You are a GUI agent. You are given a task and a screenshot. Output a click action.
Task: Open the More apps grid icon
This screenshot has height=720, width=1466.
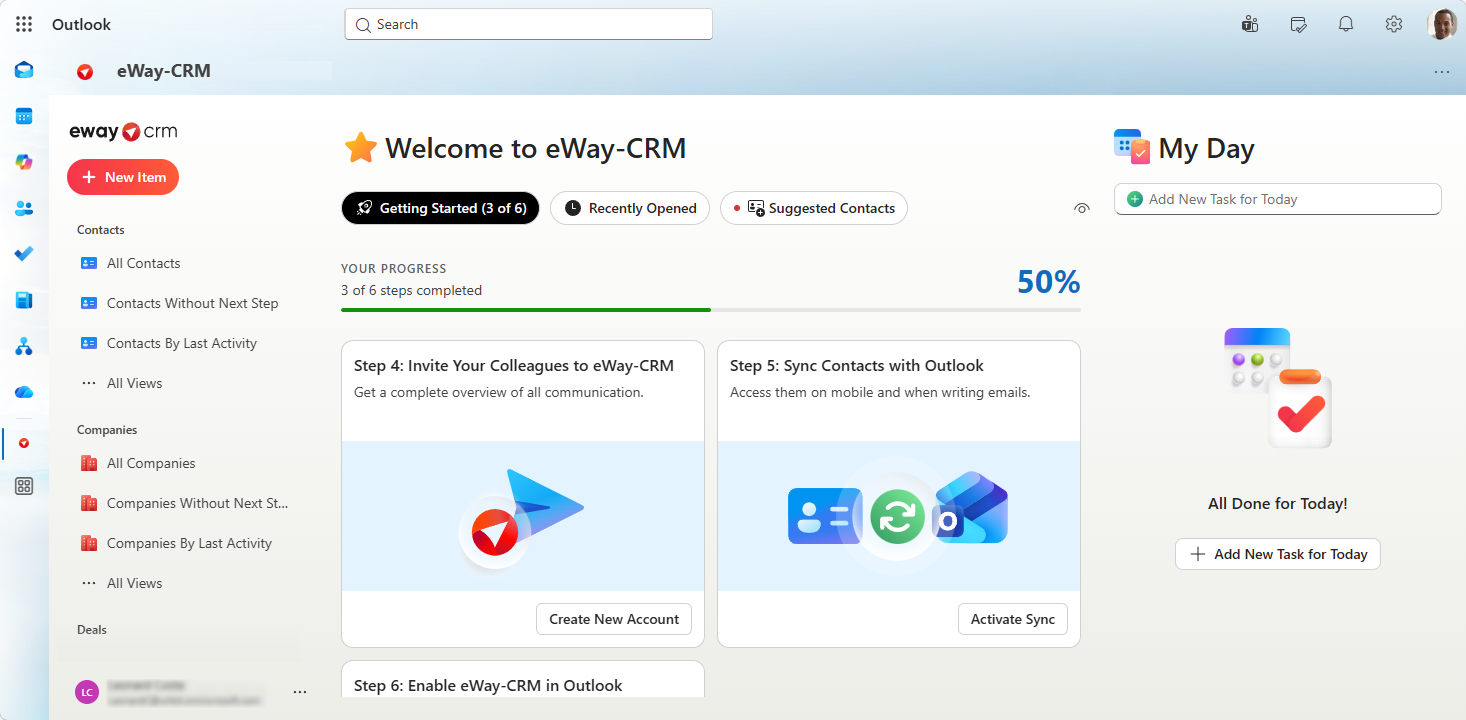(x=24, y=486)
